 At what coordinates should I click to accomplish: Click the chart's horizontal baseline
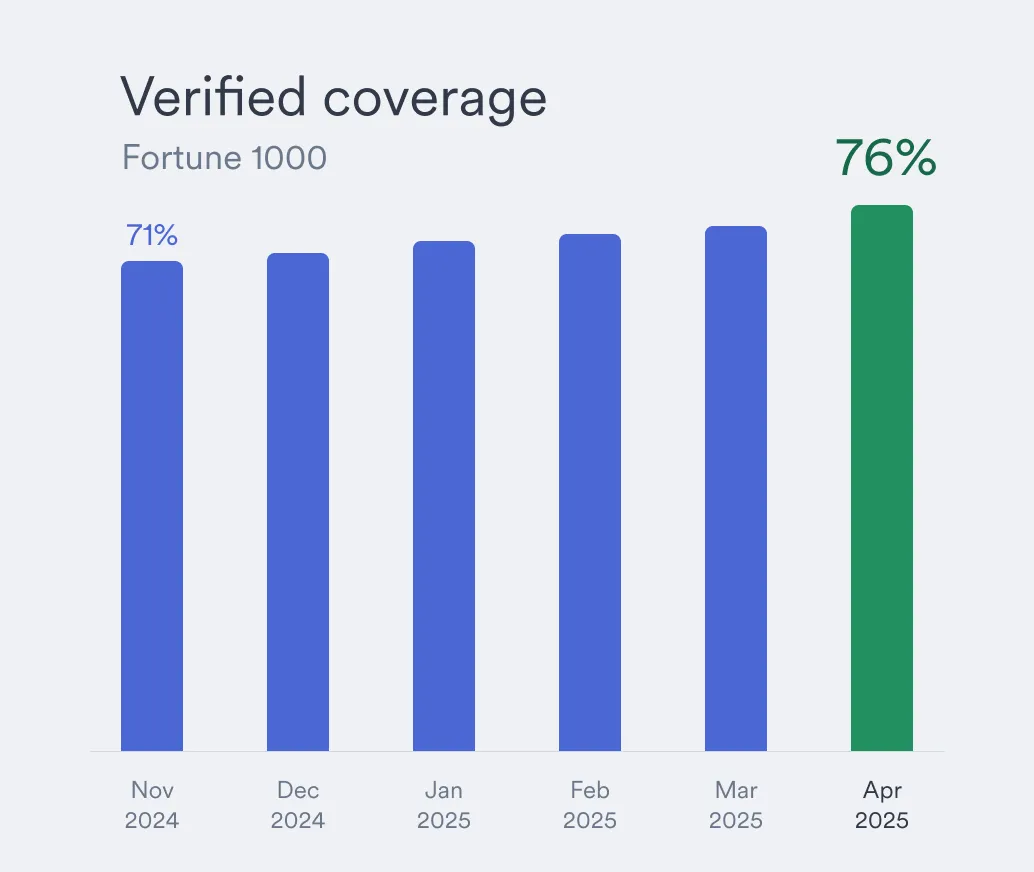pyautogui.click(x=518, y=751)
